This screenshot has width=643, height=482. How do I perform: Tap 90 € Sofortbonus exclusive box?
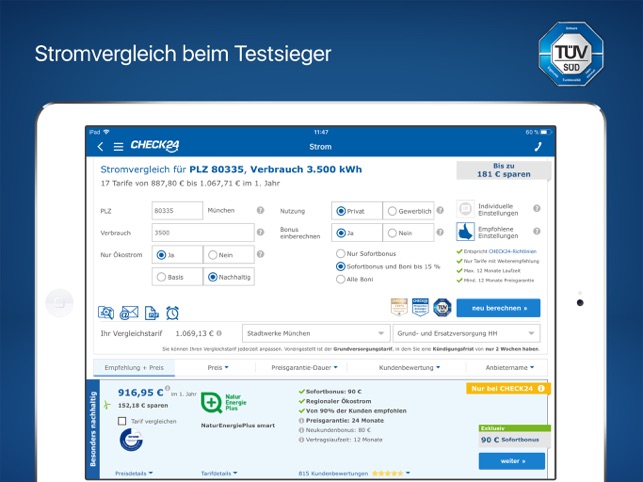click(515, 437)
